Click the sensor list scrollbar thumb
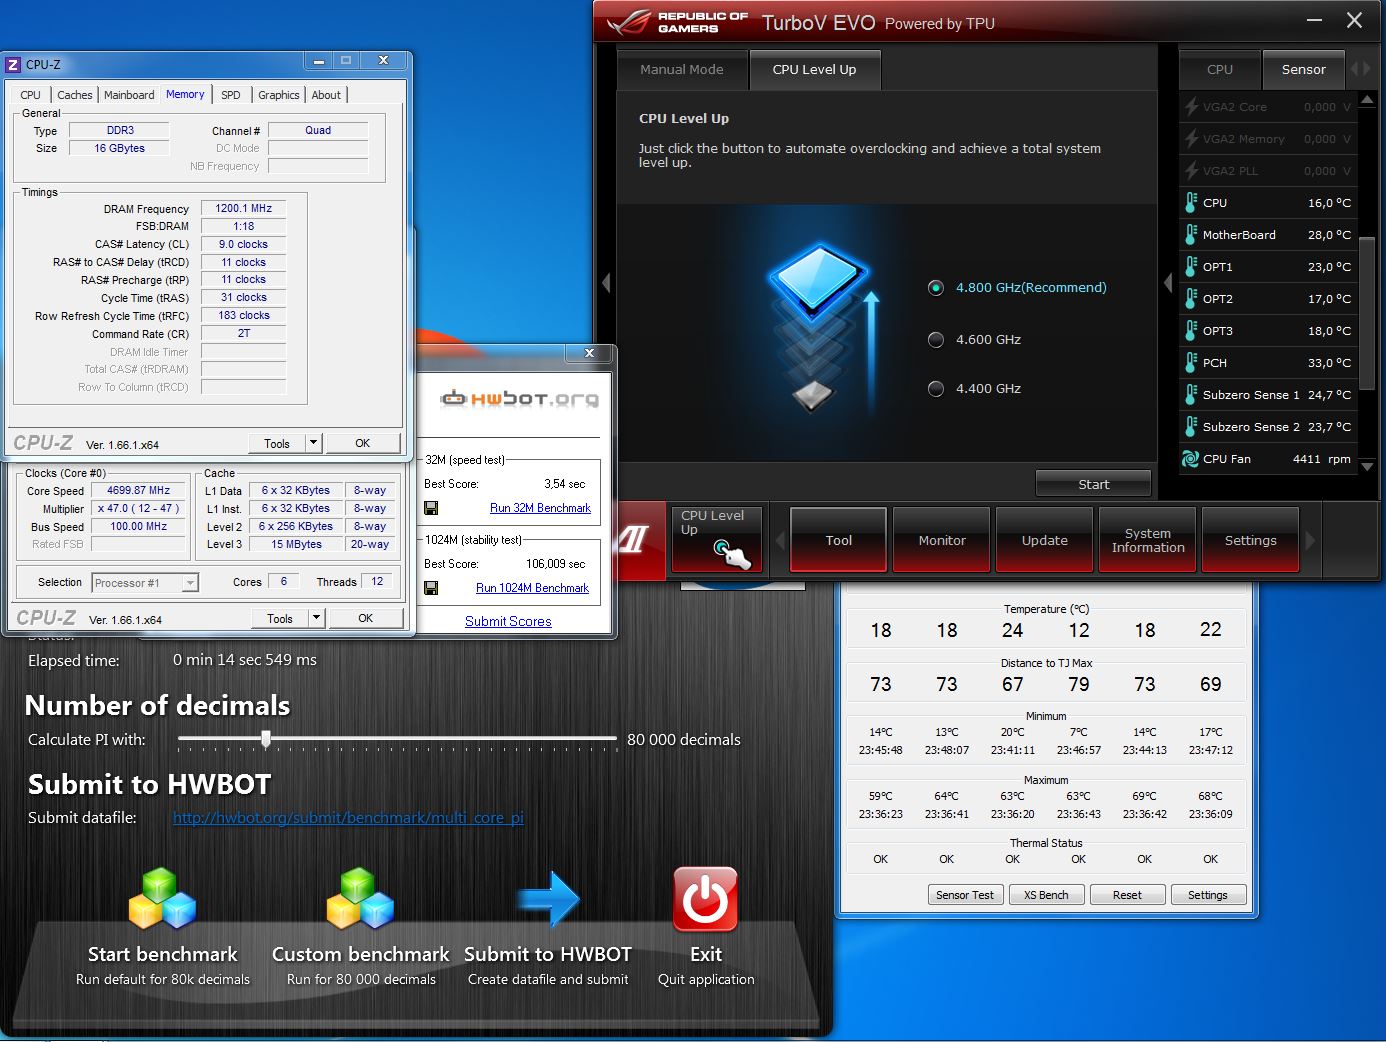Image resolution: width=1386 pixels, height=1042 pixels. [x=1367, y=314]
